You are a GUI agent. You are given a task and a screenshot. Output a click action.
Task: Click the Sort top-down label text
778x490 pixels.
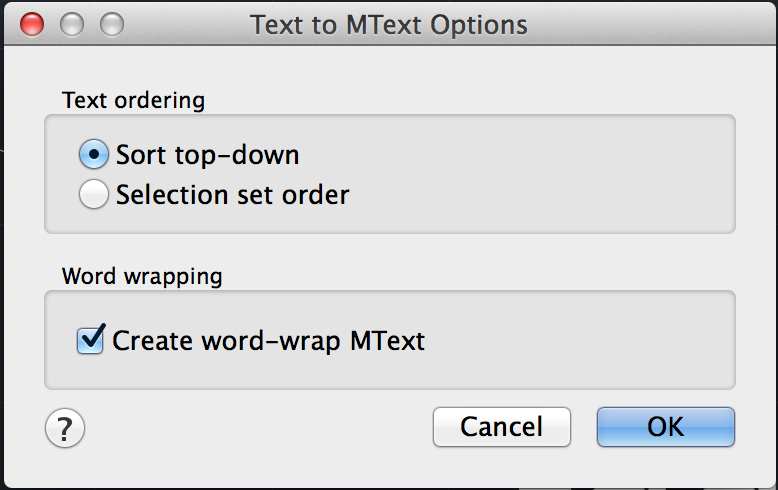coord(207,155)
